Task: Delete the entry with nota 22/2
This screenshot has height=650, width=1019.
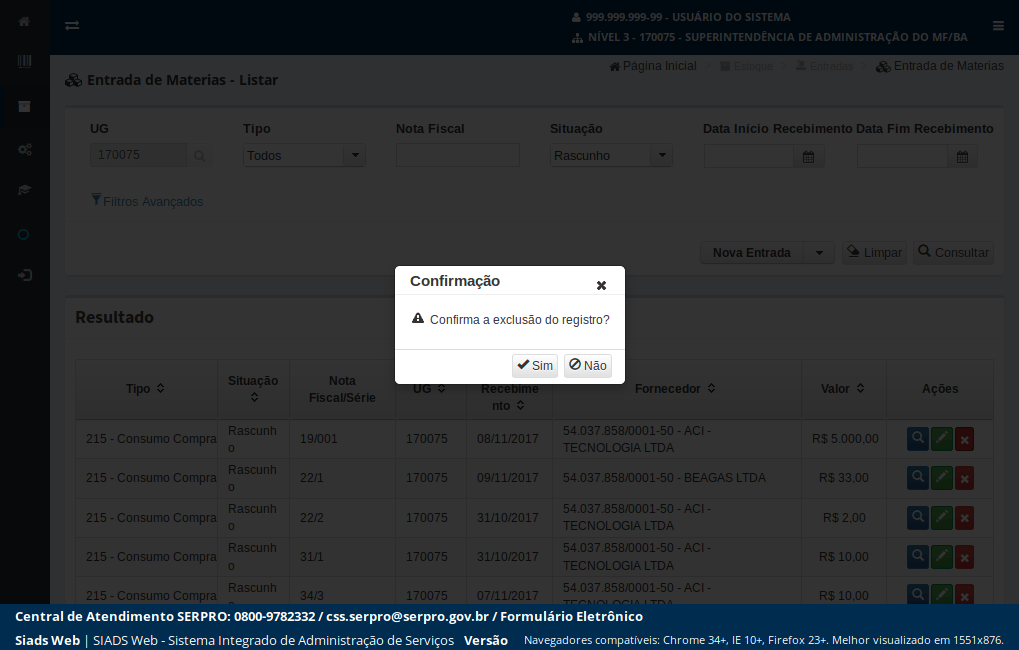Action: (x=964, y=518)
